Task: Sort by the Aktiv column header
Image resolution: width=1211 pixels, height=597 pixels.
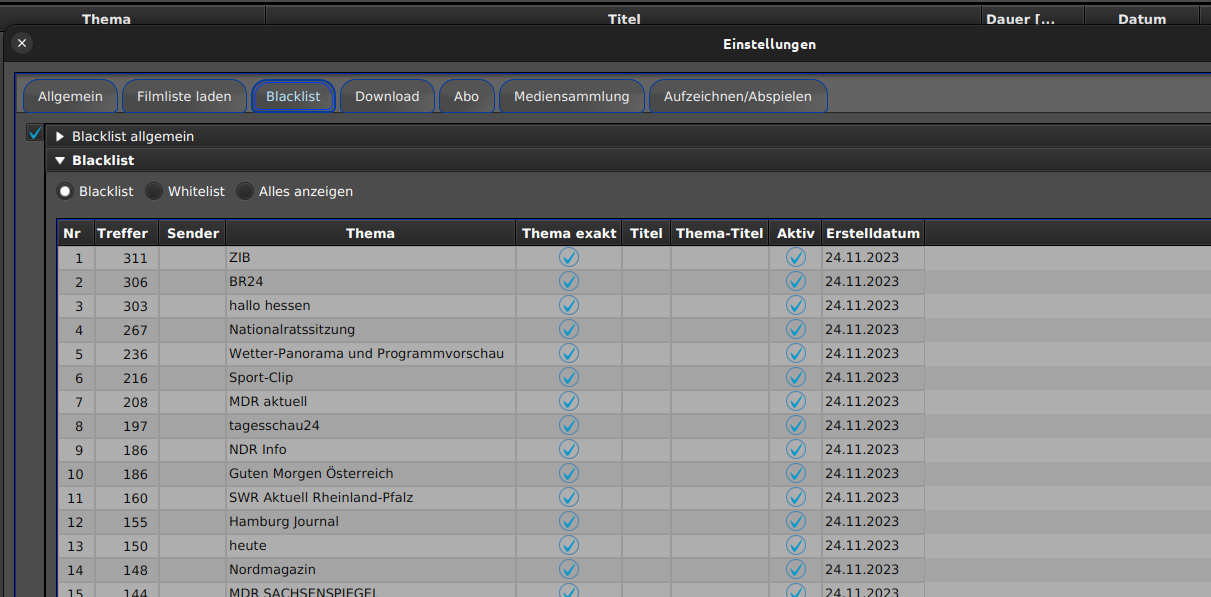Action: [796, 233]
